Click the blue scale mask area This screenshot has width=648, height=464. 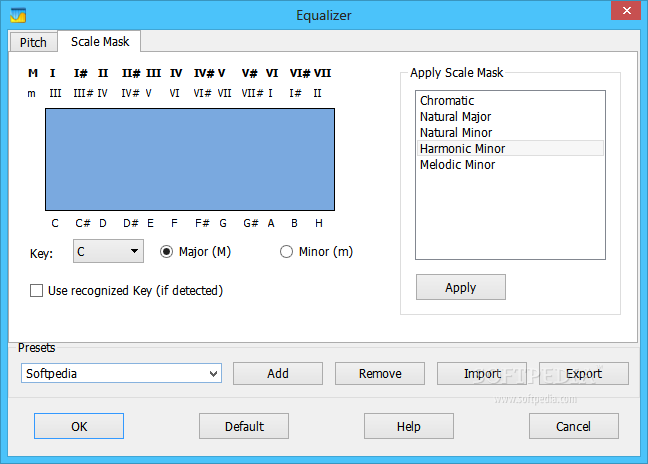(190, 159)
